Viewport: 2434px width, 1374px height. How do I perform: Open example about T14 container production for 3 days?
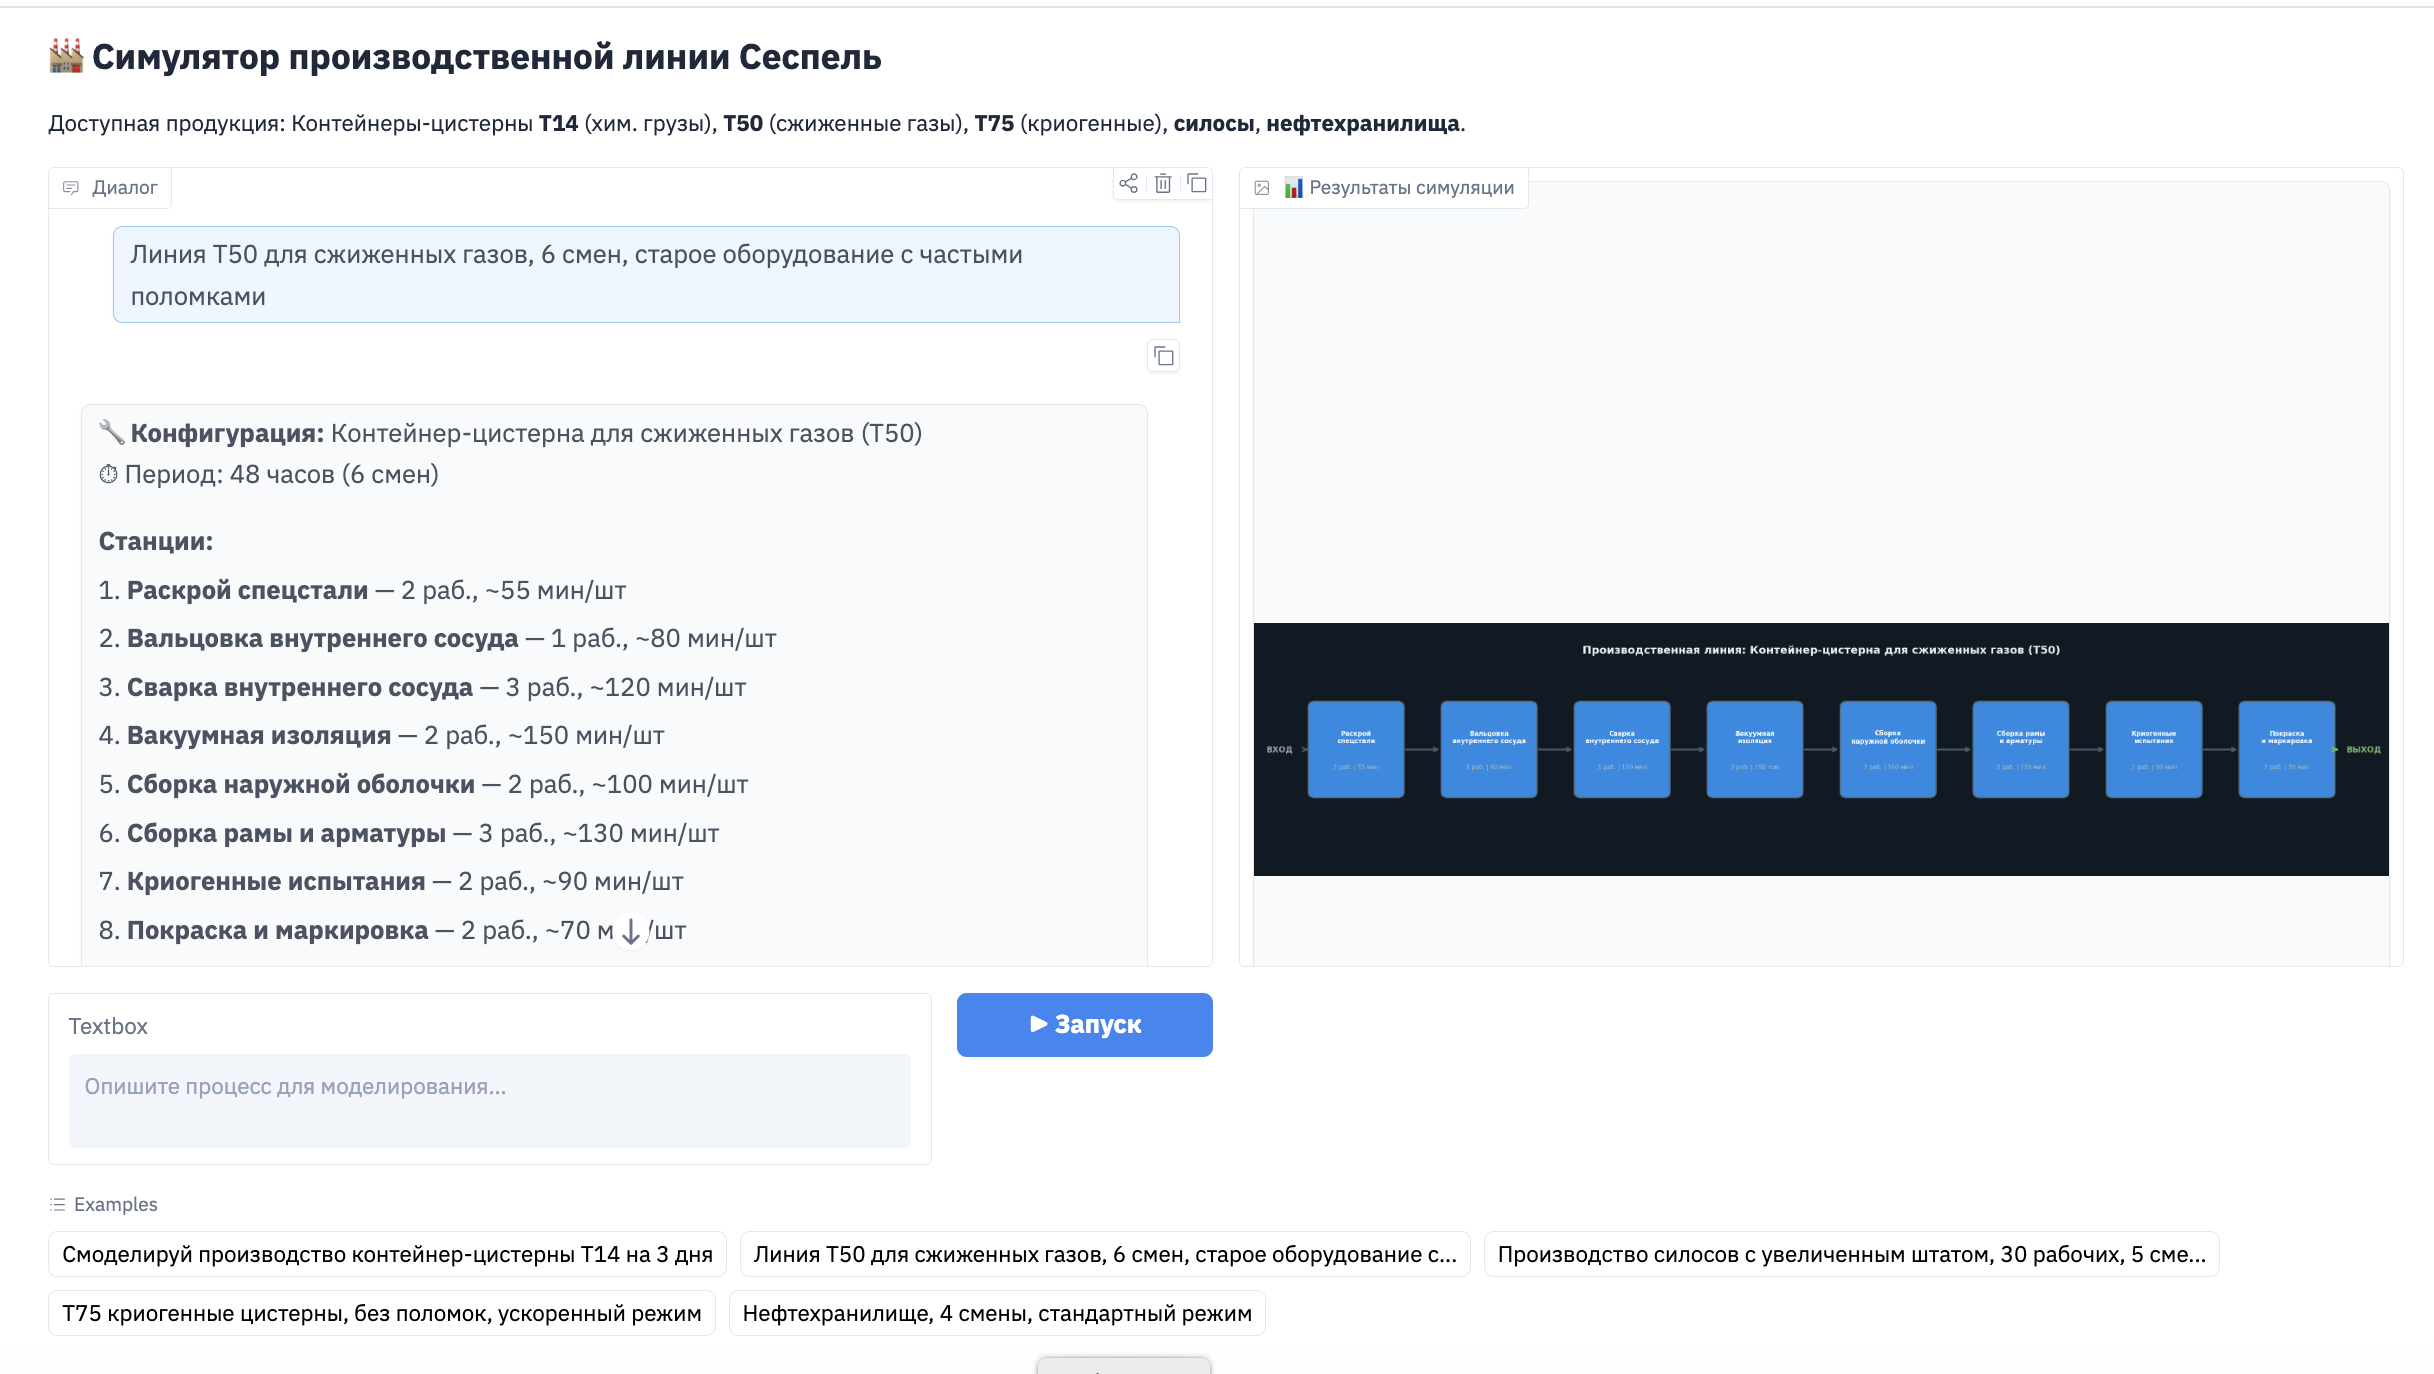click(x=388, y=1253)
